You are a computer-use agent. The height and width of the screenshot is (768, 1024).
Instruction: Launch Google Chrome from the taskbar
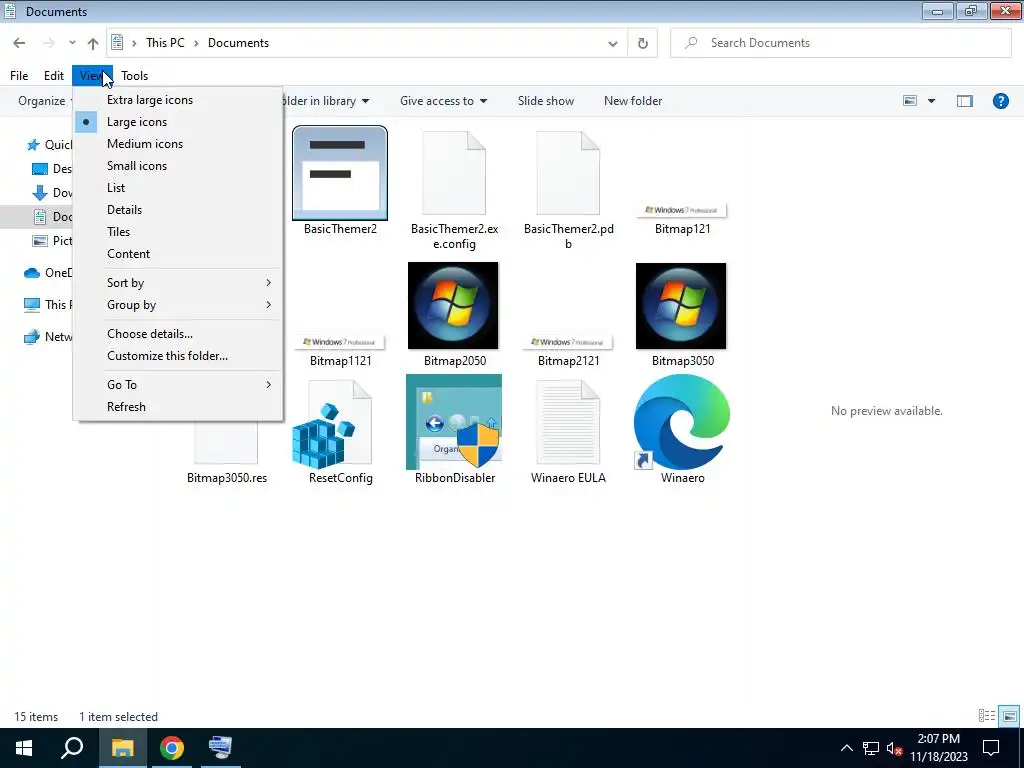tap(171, 748)
